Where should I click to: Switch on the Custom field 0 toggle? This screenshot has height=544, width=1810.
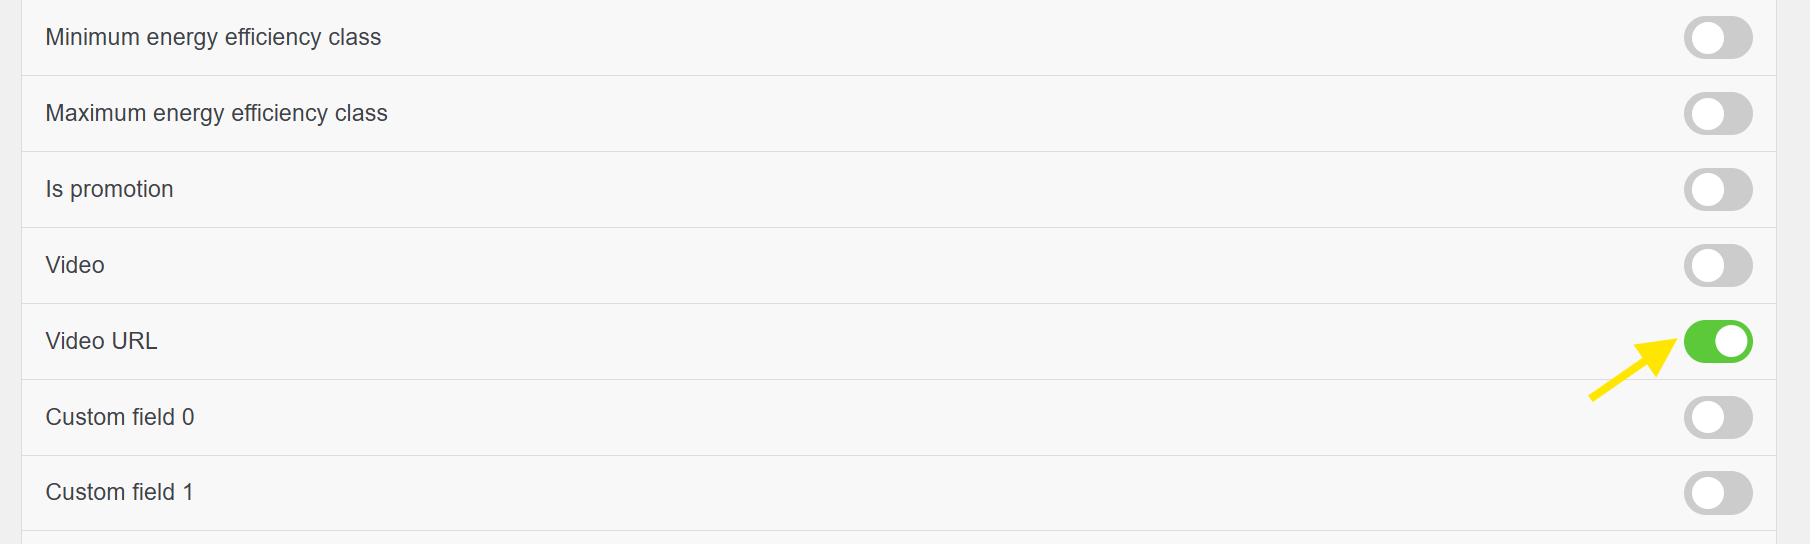point(1717,418)
